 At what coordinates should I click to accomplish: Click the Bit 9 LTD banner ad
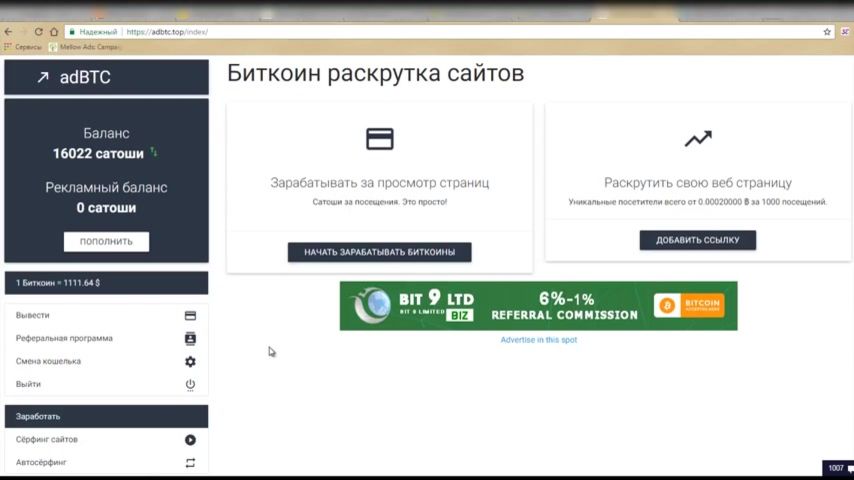pos(538,306)
